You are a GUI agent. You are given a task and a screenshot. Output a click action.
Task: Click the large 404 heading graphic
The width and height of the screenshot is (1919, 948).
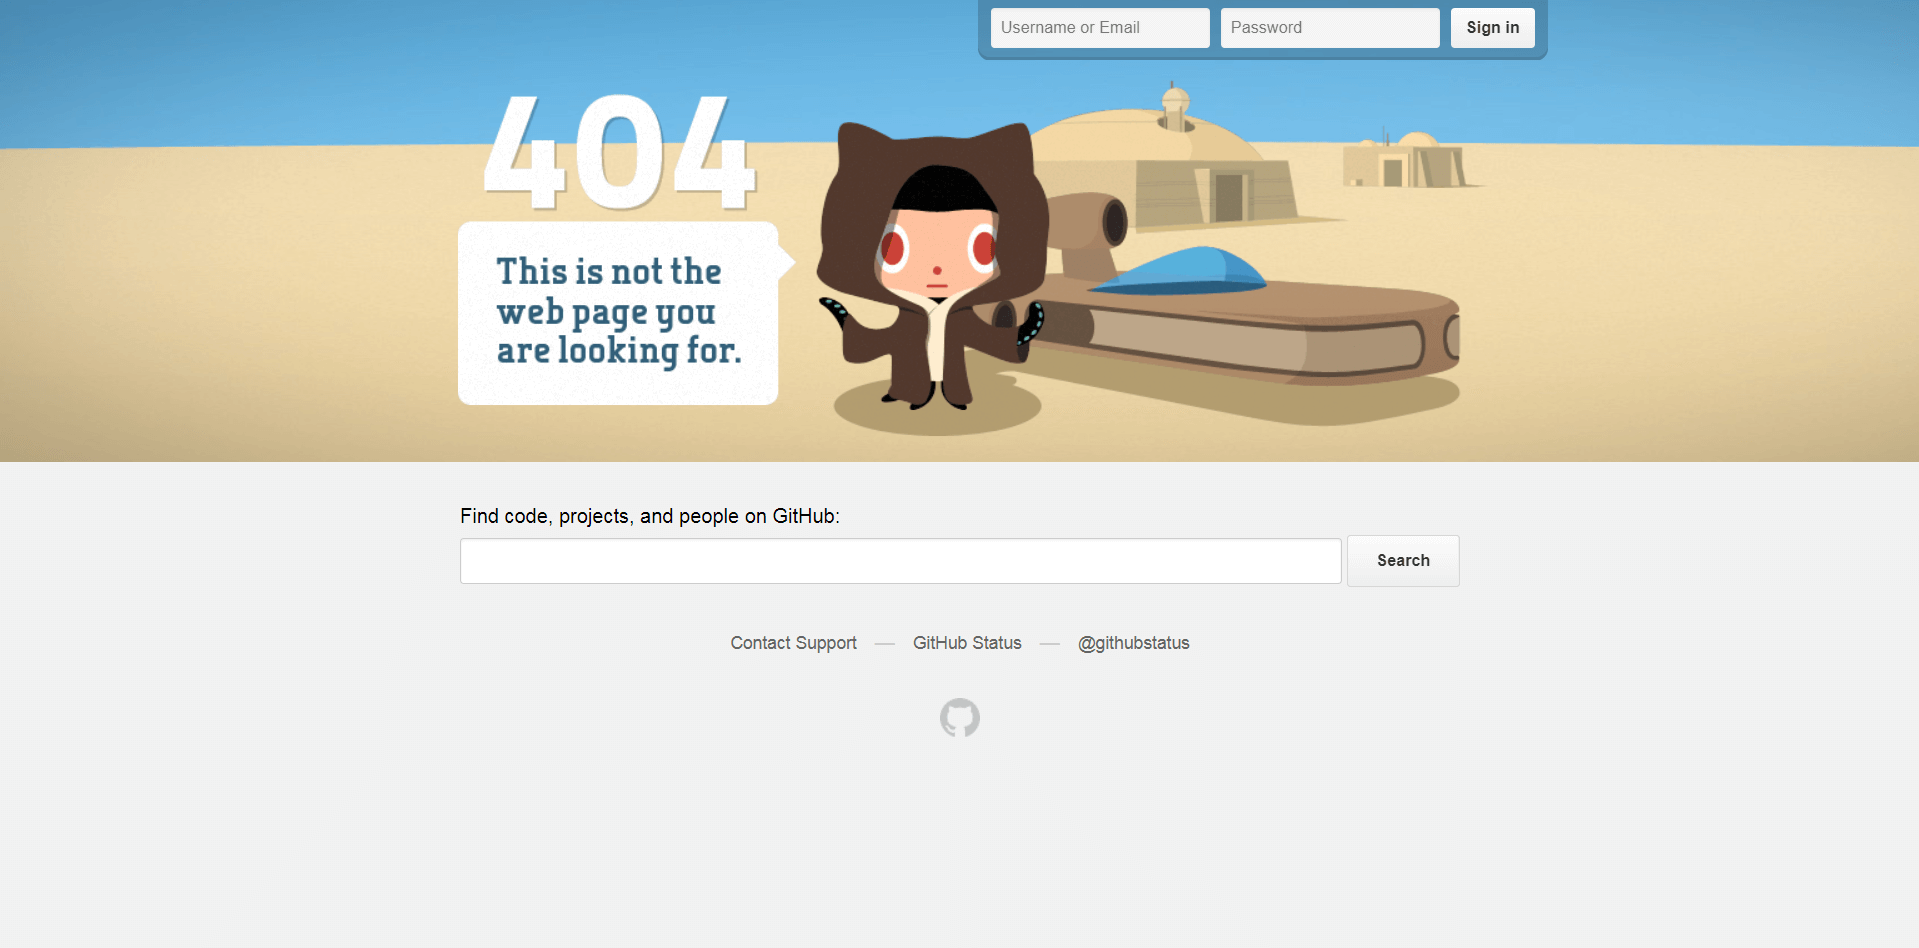(619, 152)
